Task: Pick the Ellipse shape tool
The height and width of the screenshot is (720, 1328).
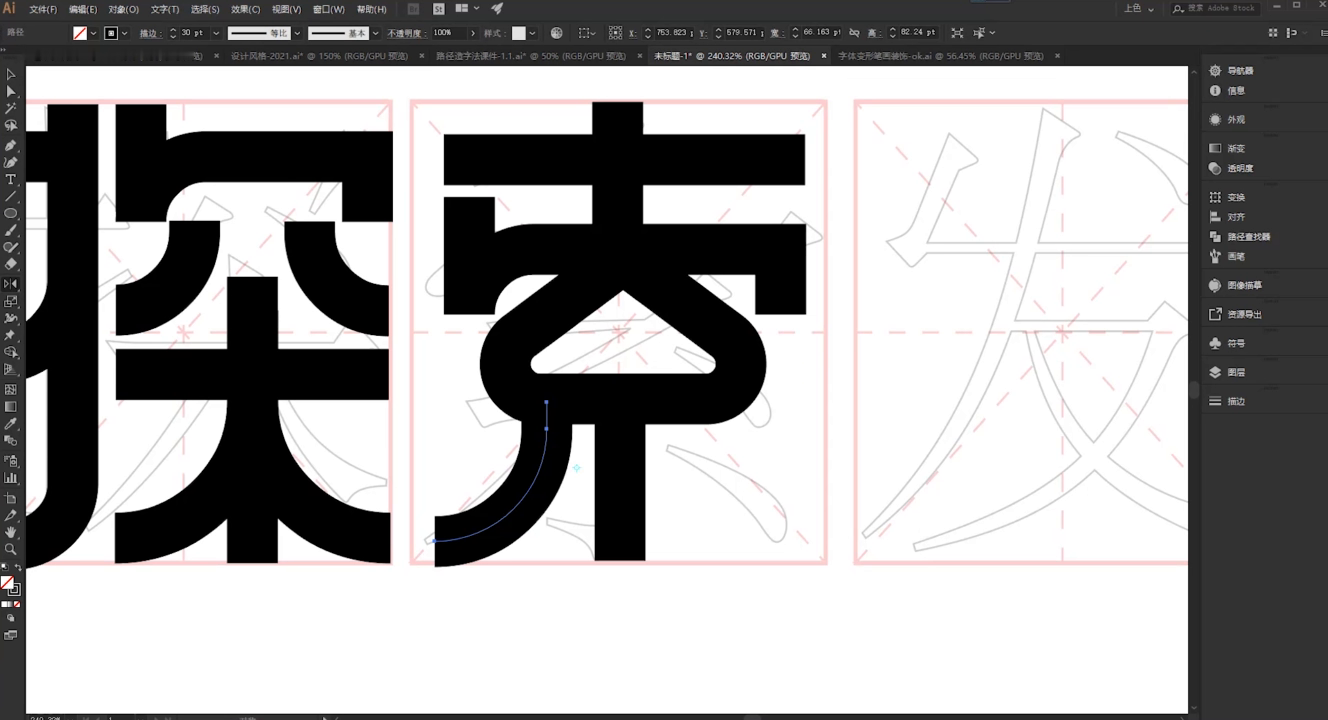Action: (11, 214)
